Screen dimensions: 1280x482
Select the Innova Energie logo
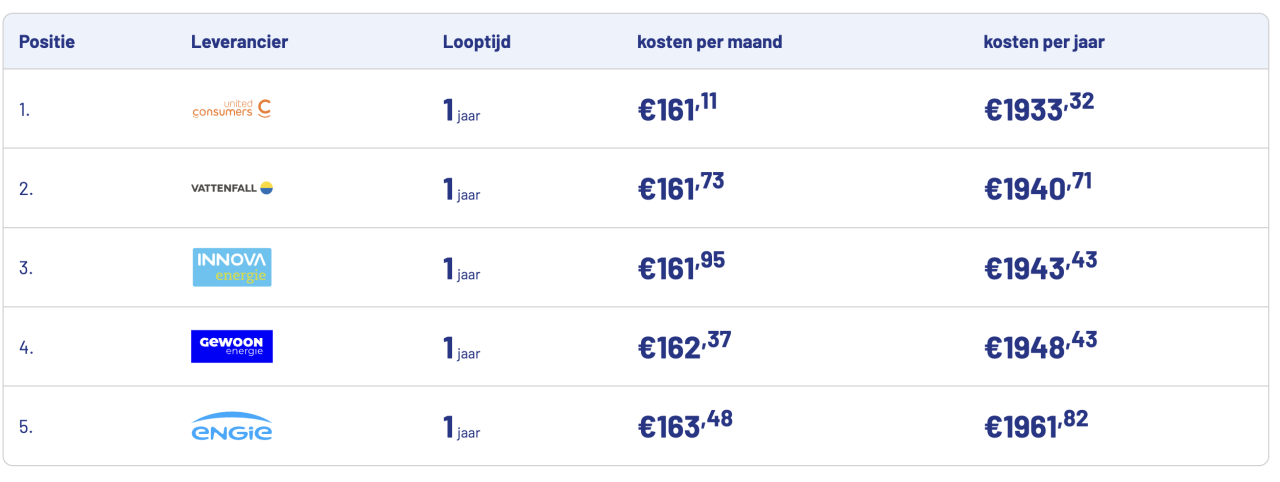[x=232, y=267]
